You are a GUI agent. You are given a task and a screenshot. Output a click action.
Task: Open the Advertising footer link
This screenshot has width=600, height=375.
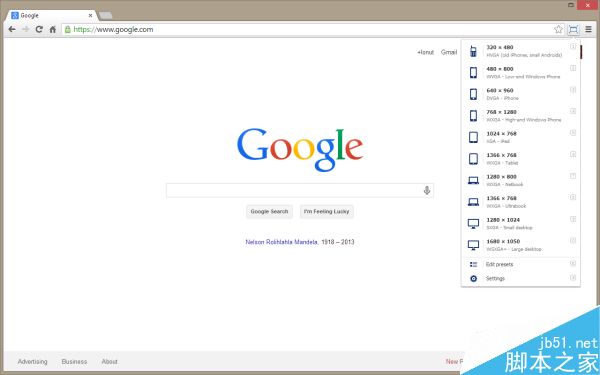click(x=33, y=362)
